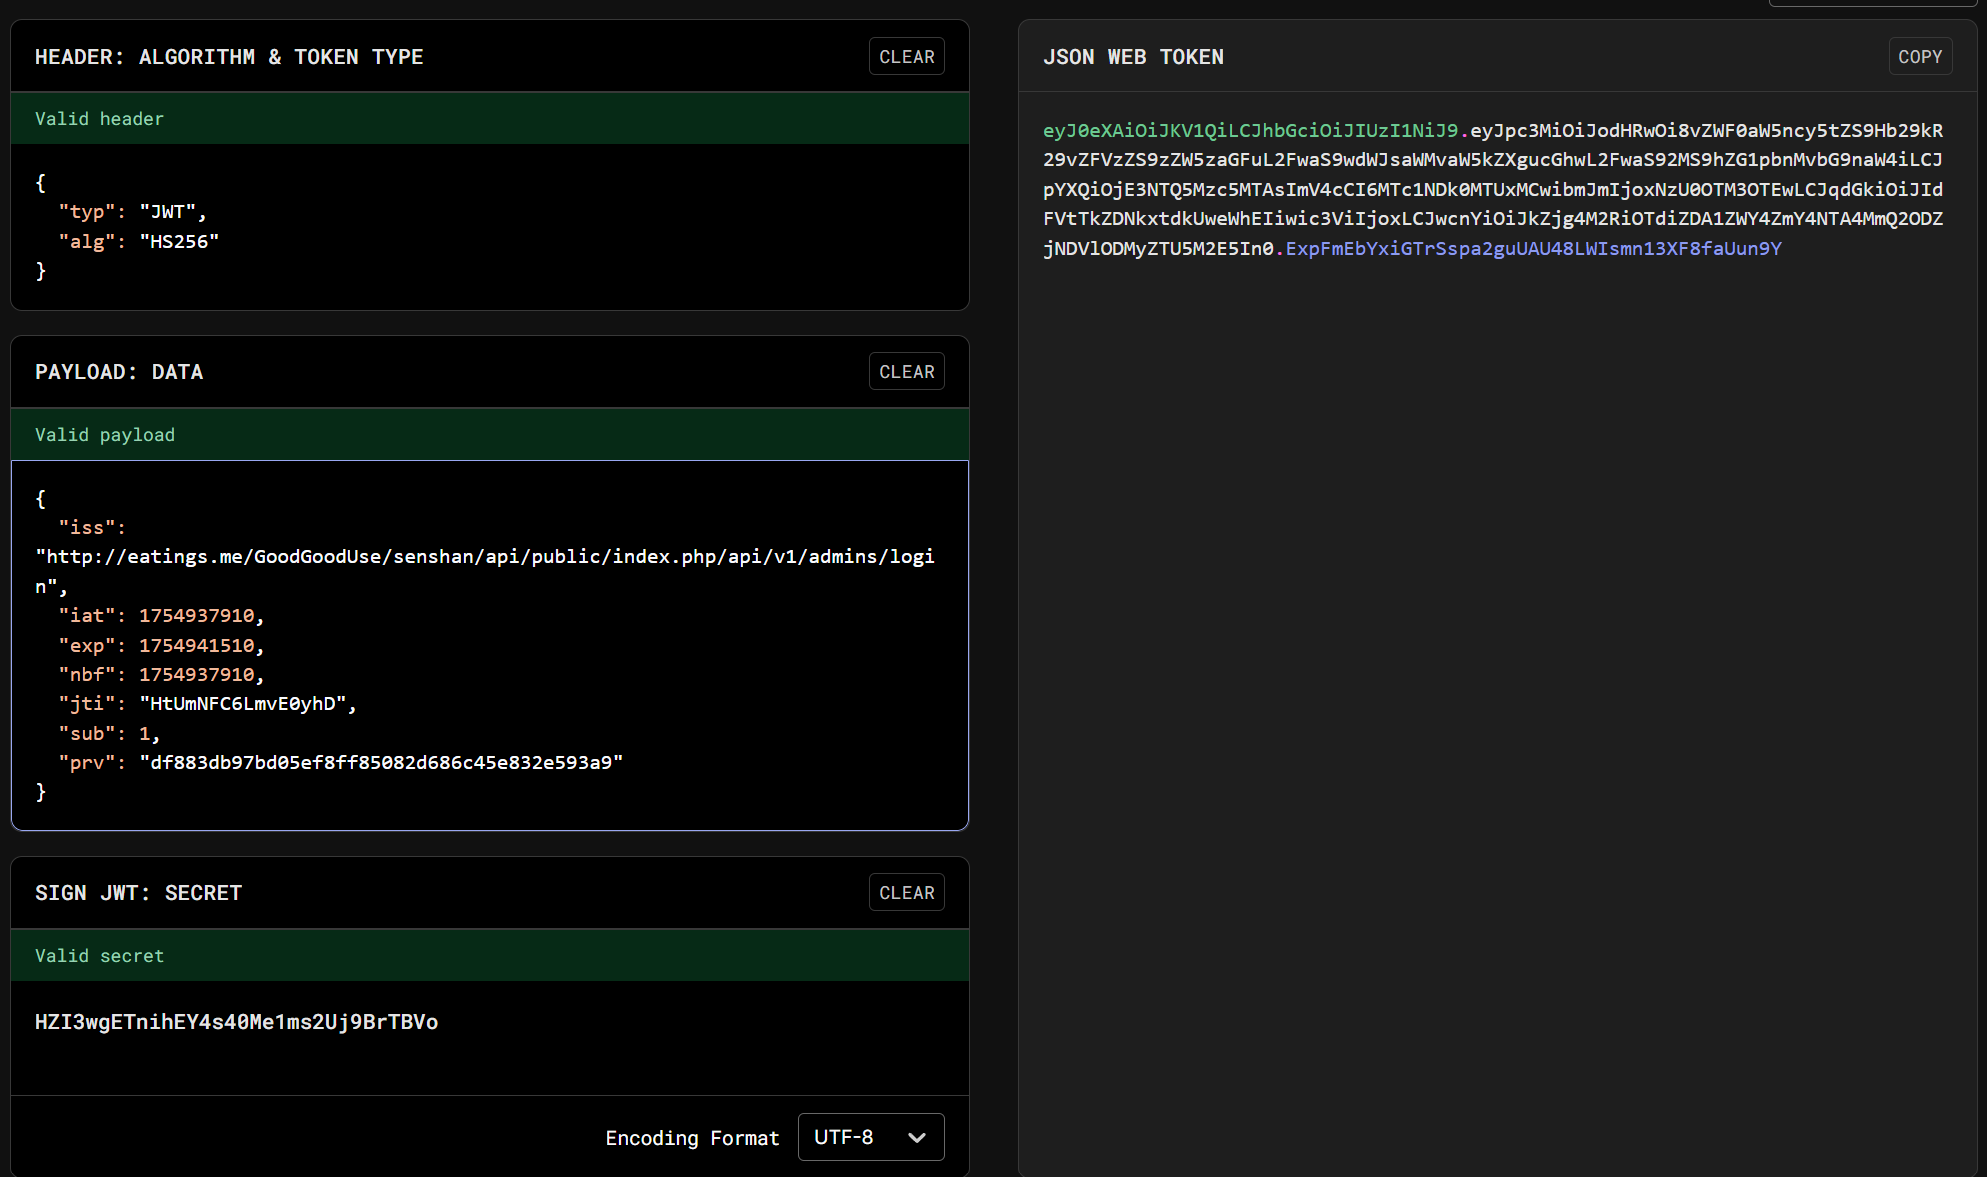Image resolution: width=1987 pixels, height=1177 pixels.
Task: Click the "exp" value 1754941510
Action: 196,646
